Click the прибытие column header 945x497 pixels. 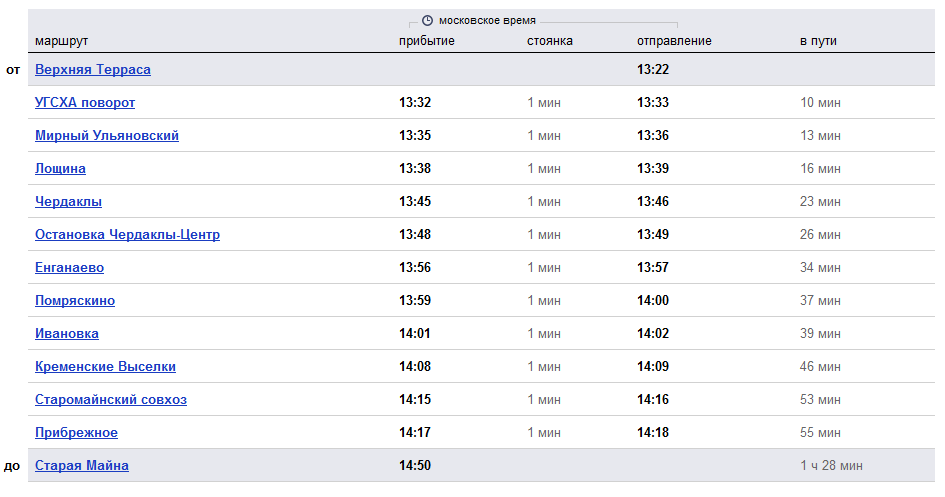427,41
